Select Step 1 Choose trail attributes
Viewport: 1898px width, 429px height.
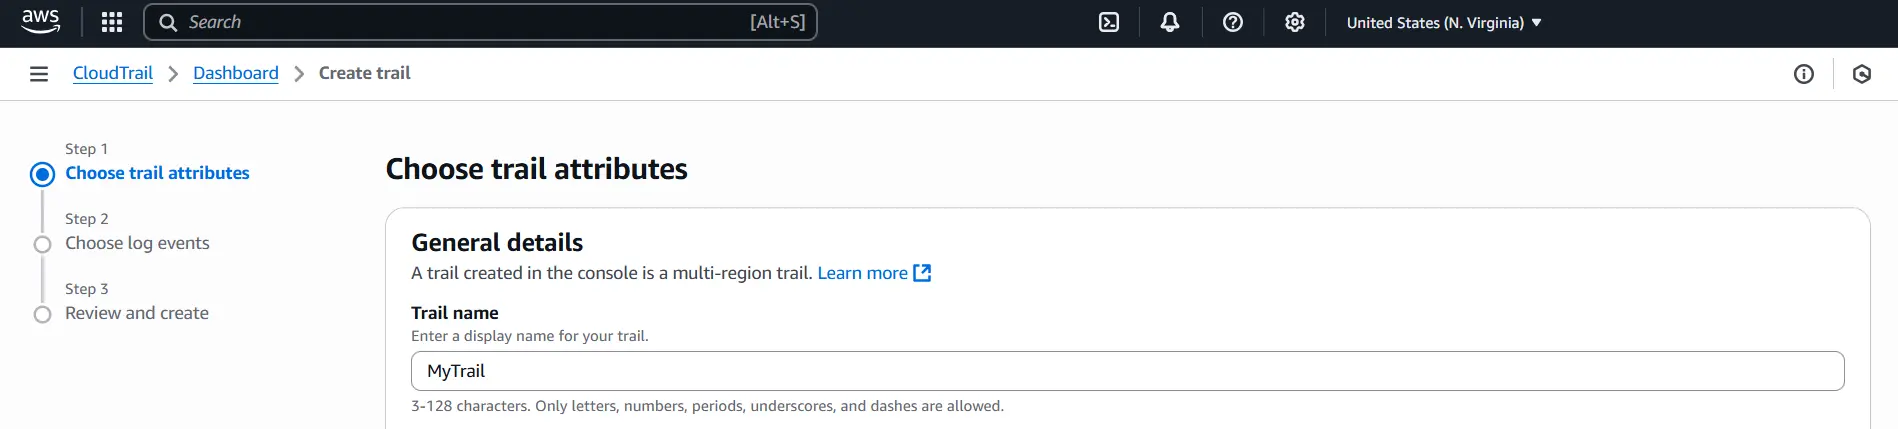[157, 173]
